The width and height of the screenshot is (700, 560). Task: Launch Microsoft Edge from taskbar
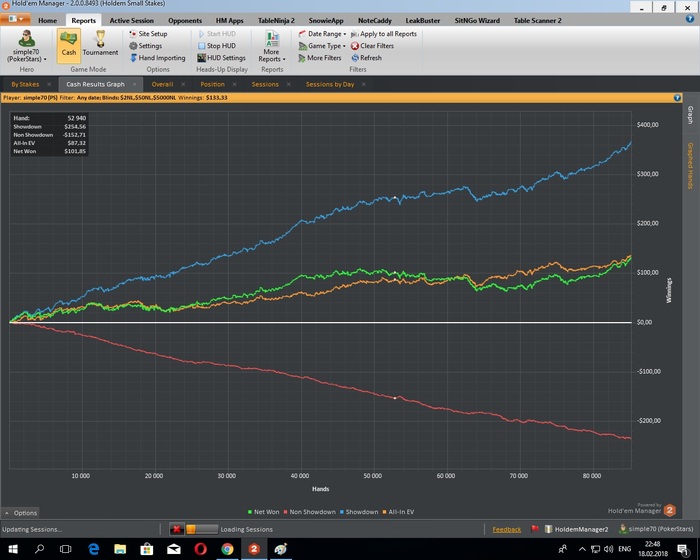tap(93, 549)
